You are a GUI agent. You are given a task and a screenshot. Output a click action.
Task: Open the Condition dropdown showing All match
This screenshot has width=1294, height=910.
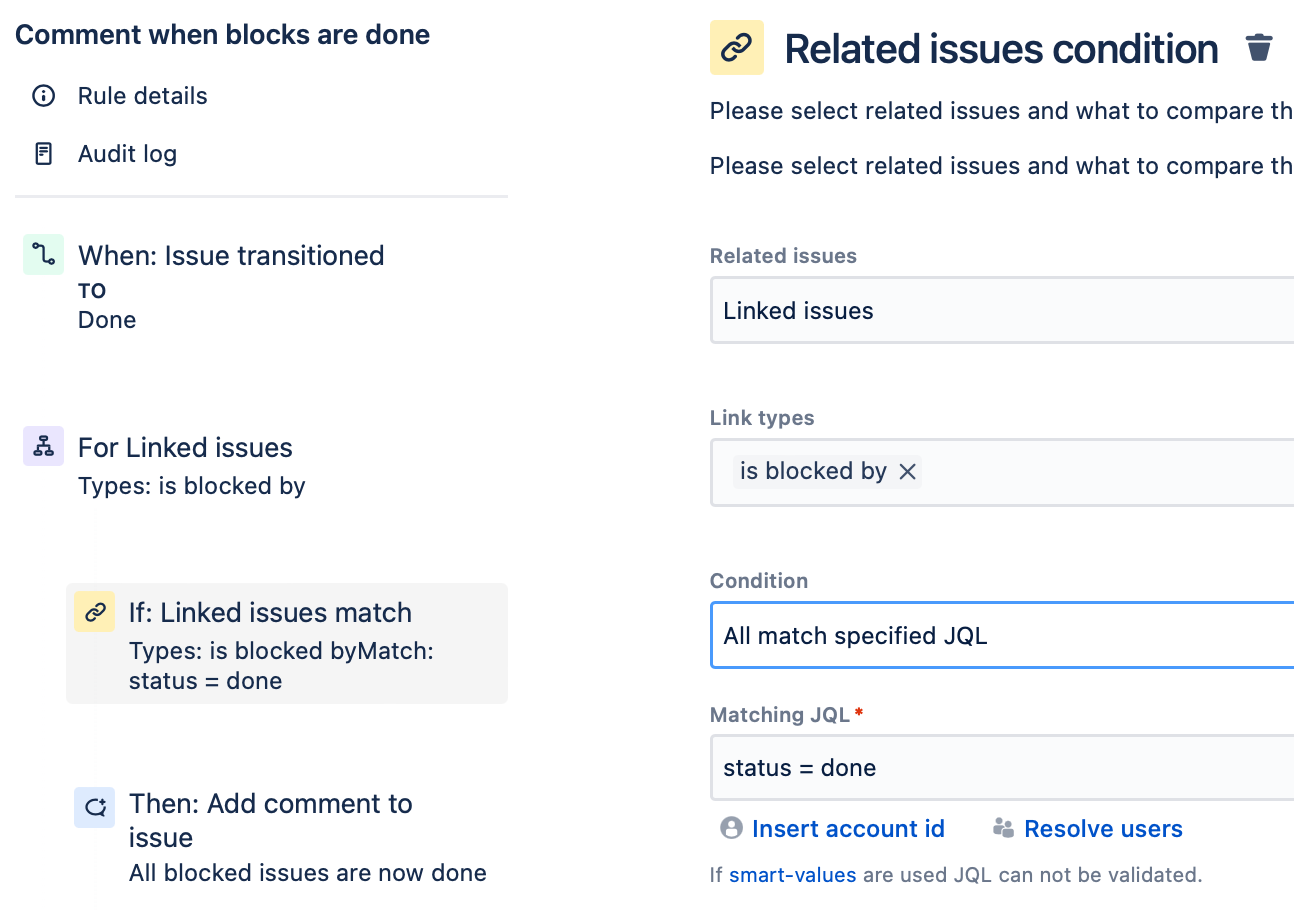pos(1000,635)
